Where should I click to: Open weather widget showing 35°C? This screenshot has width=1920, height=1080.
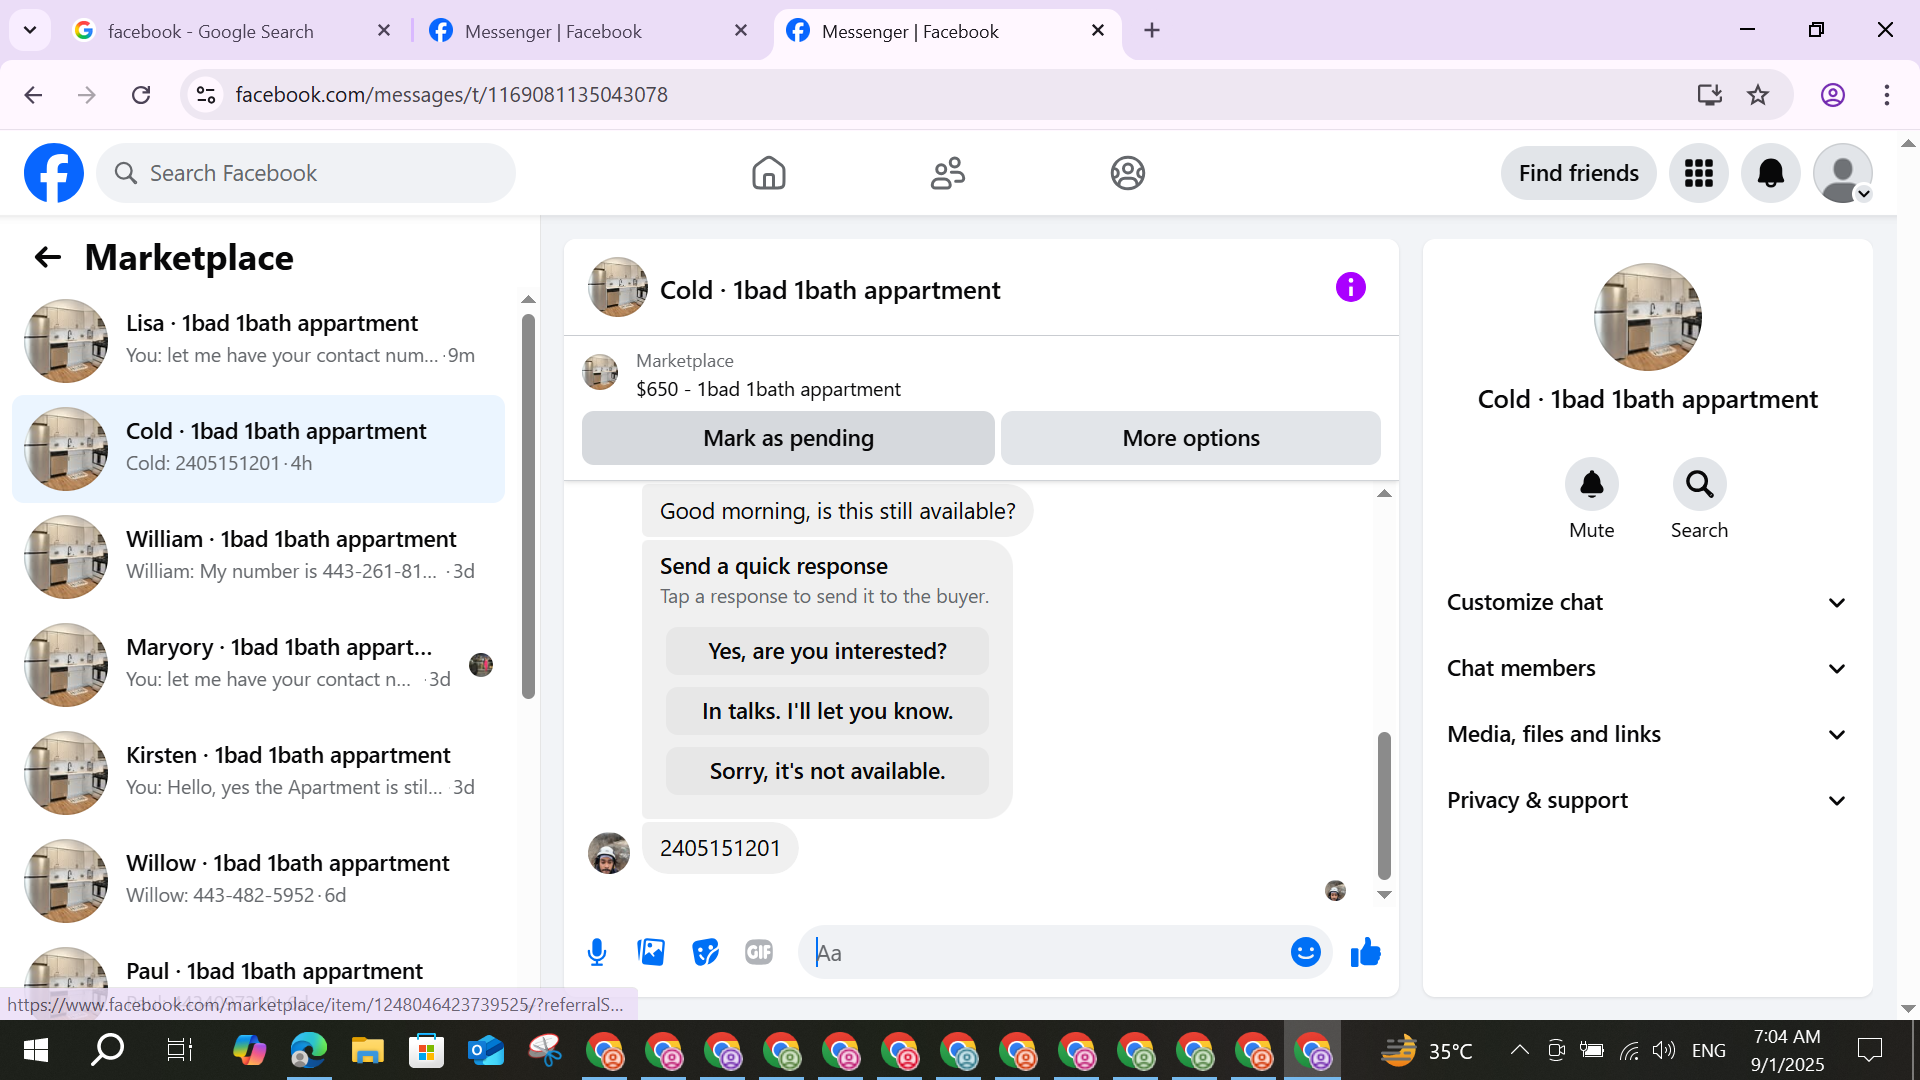1427,1050
